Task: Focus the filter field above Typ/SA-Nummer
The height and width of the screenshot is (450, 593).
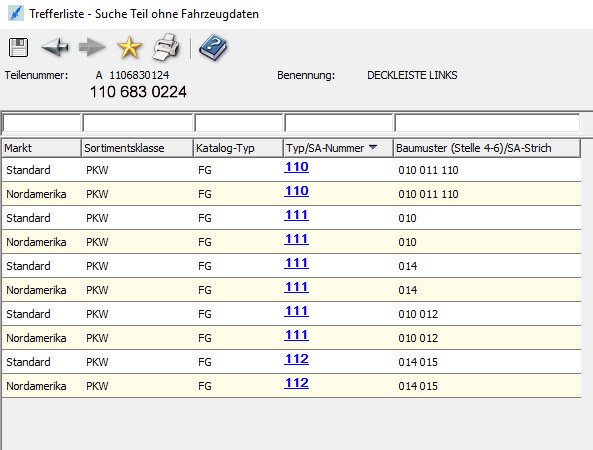Action: coord(338,123)
